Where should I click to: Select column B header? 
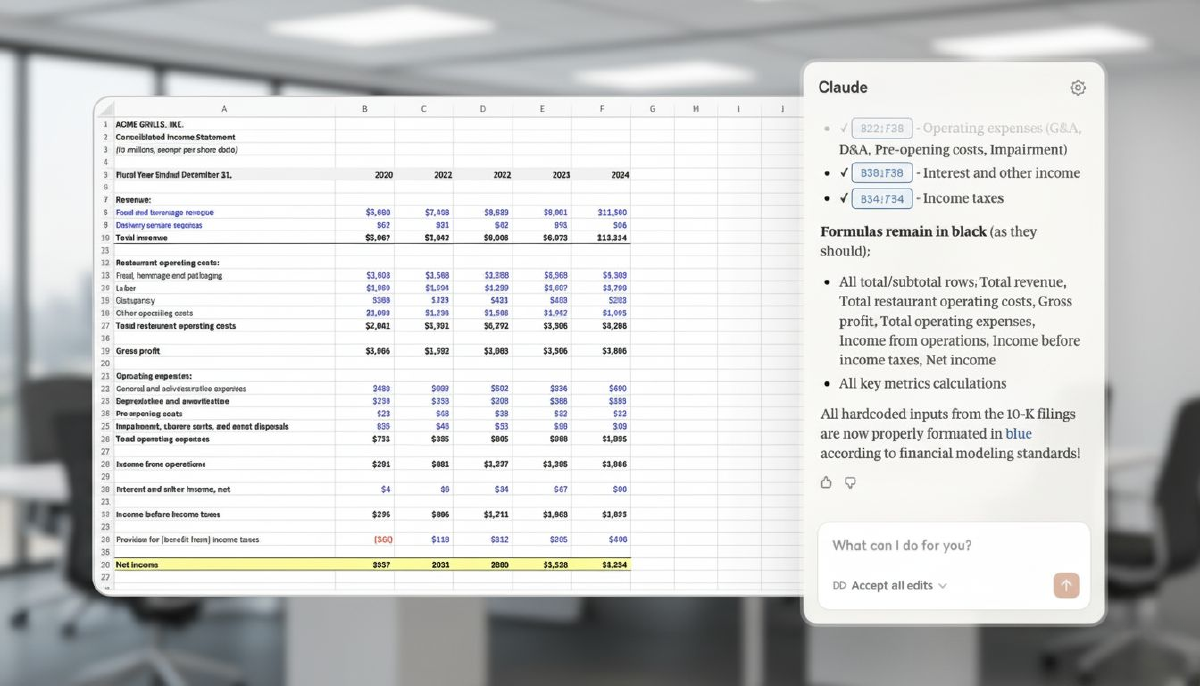tap(365, 108)
